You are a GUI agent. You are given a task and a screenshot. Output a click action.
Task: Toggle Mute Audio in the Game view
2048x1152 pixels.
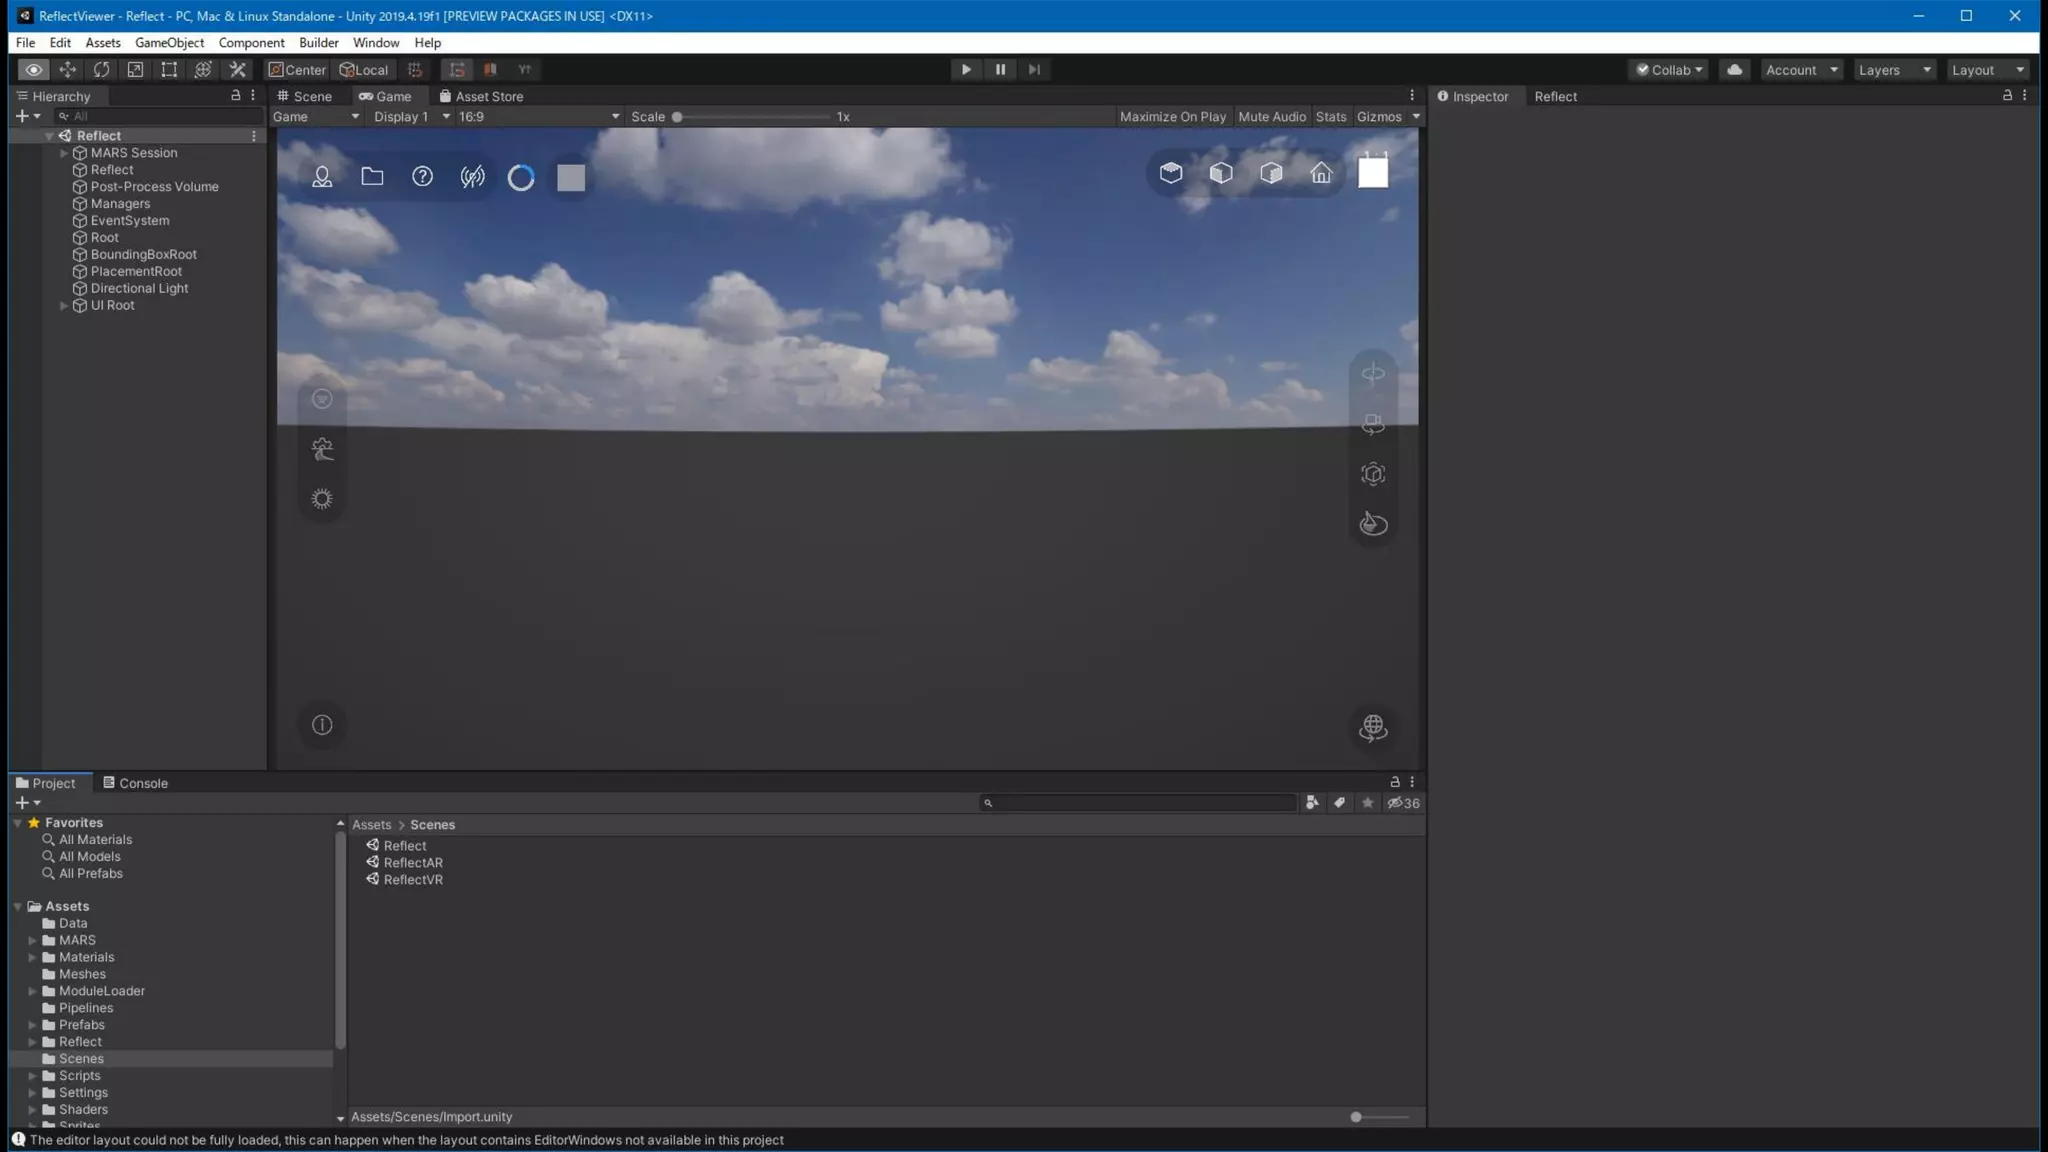tap(1271, 117)
